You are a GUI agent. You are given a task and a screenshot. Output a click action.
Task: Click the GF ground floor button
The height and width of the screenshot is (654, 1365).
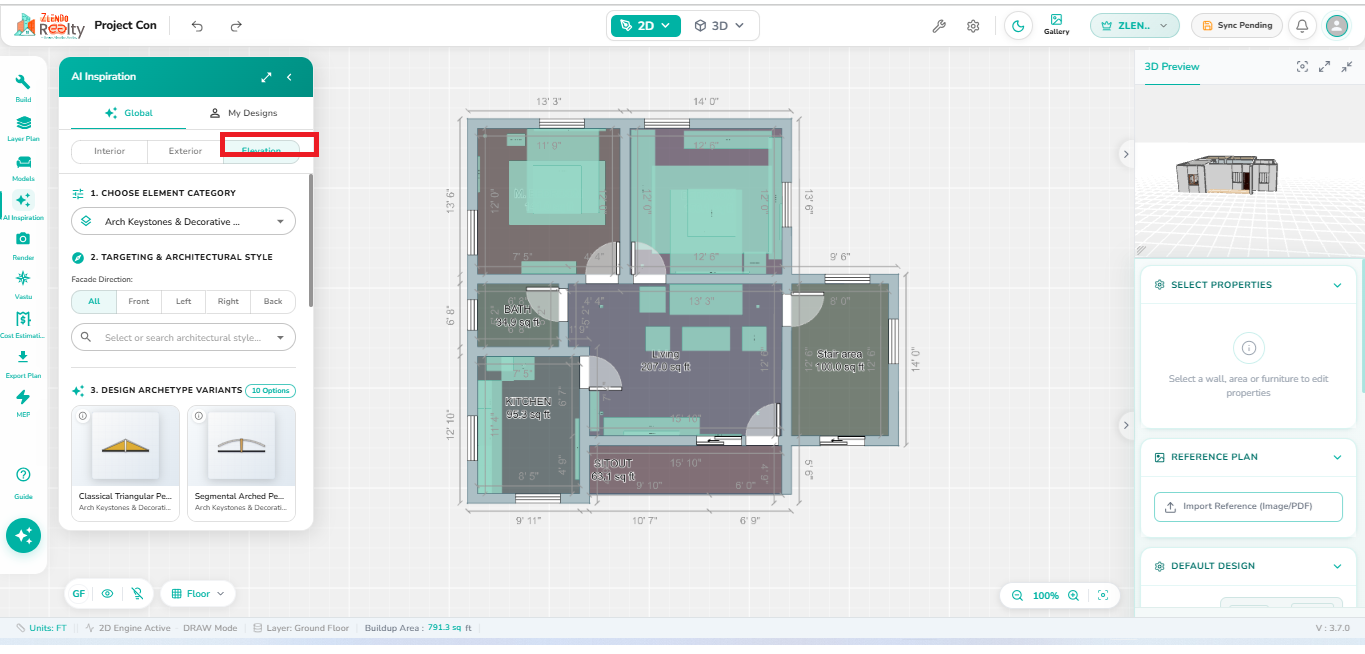79,593
